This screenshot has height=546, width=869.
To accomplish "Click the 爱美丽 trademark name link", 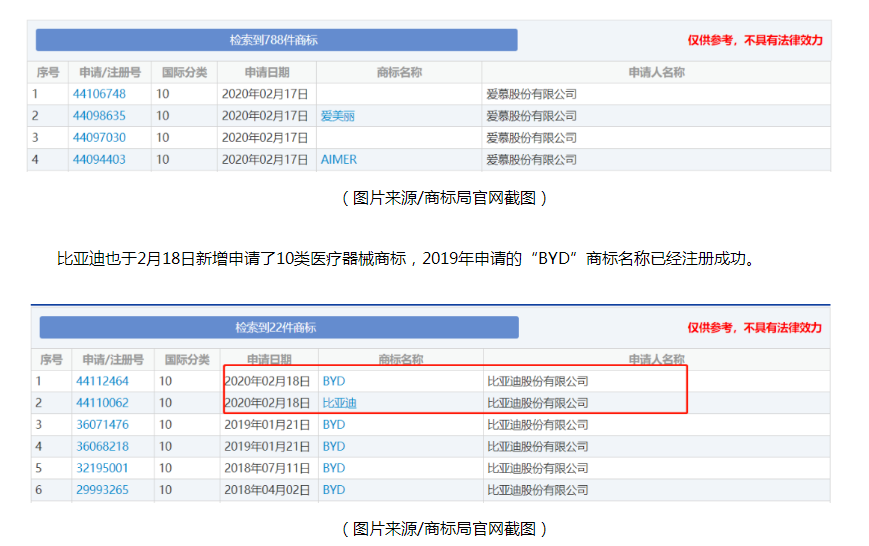I will [x=338, y=116].
